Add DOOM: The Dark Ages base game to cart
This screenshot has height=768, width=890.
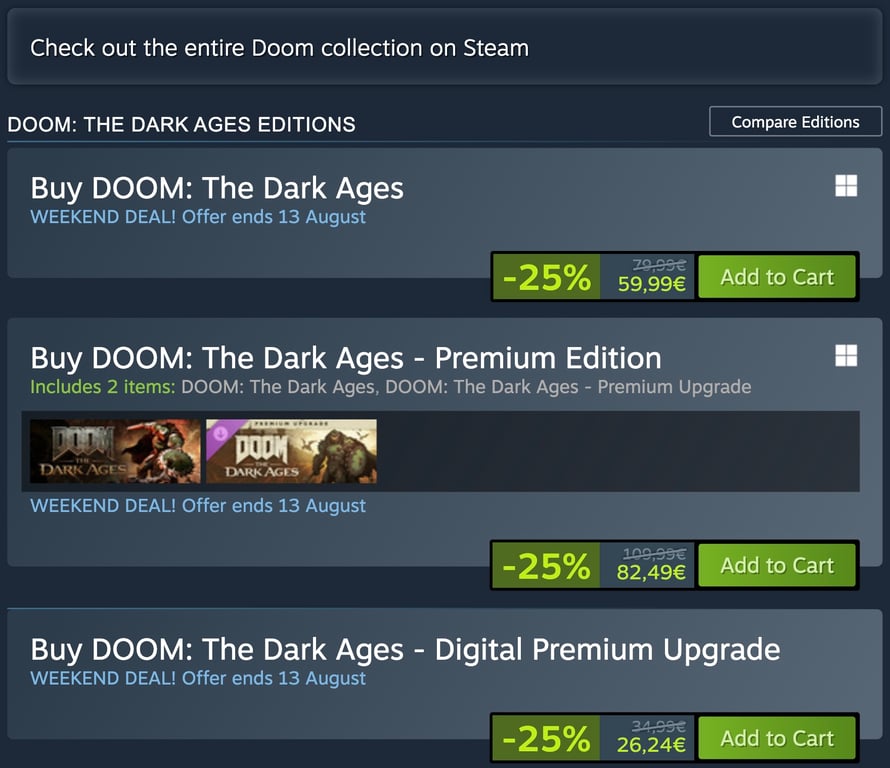777,277
